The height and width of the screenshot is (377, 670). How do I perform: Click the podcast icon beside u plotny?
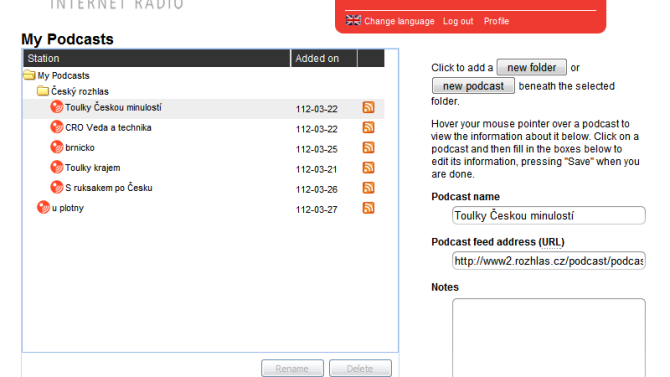point(43,207)
